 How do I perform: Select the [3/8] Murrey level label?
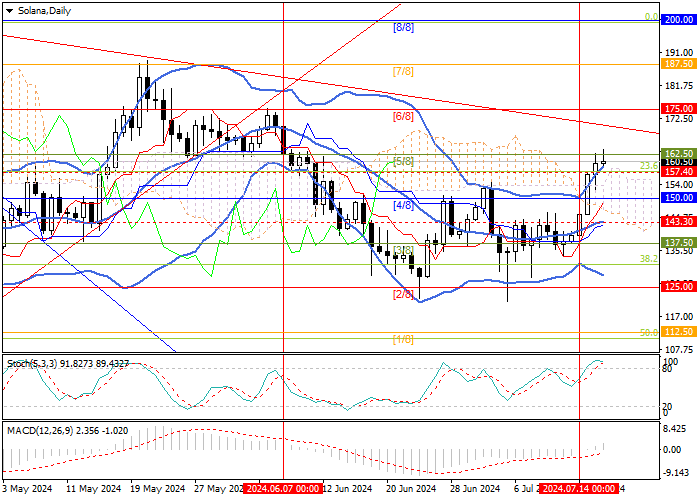403,250
